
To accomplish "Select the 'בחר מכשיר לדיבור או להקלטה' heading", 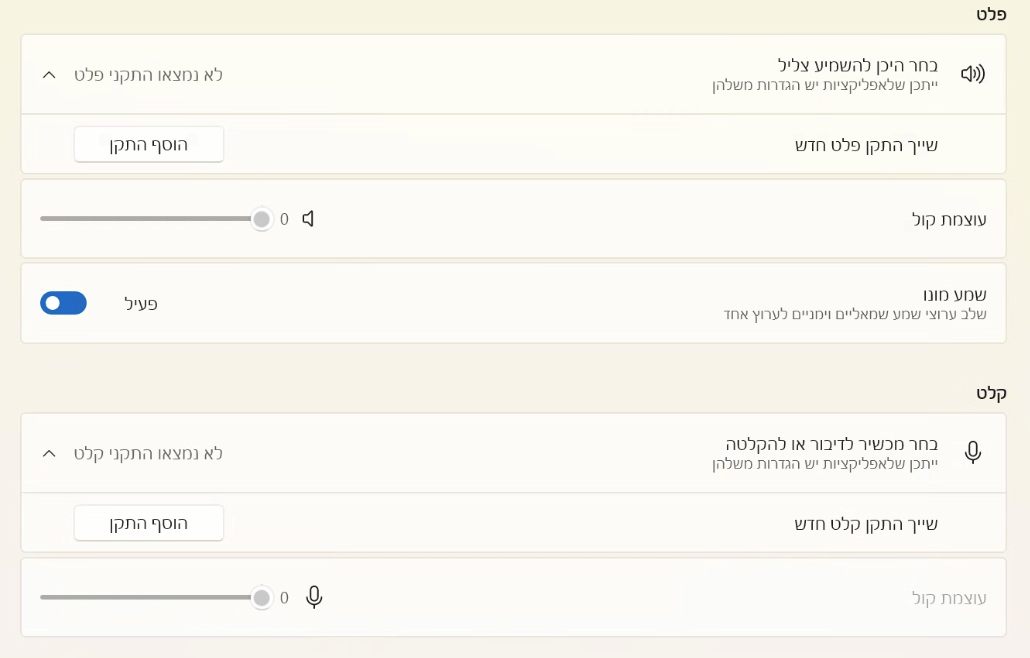I will click(831, 443).
